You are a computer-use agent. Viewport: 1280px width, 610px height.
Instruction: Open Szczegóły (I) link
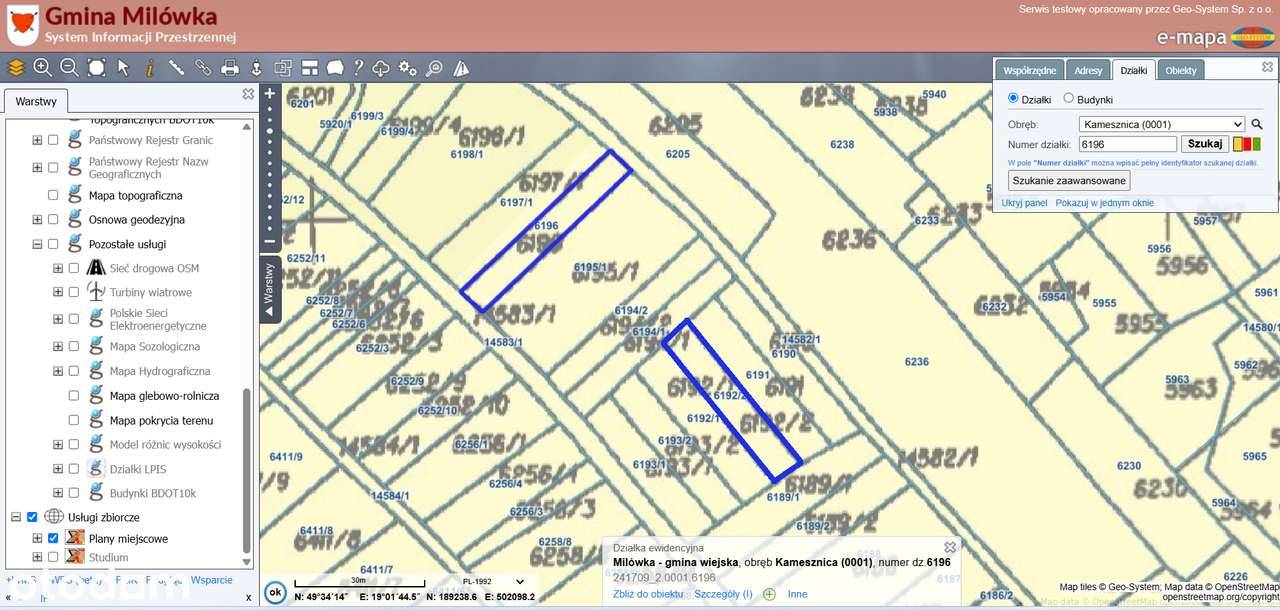(x=723, y=594)
